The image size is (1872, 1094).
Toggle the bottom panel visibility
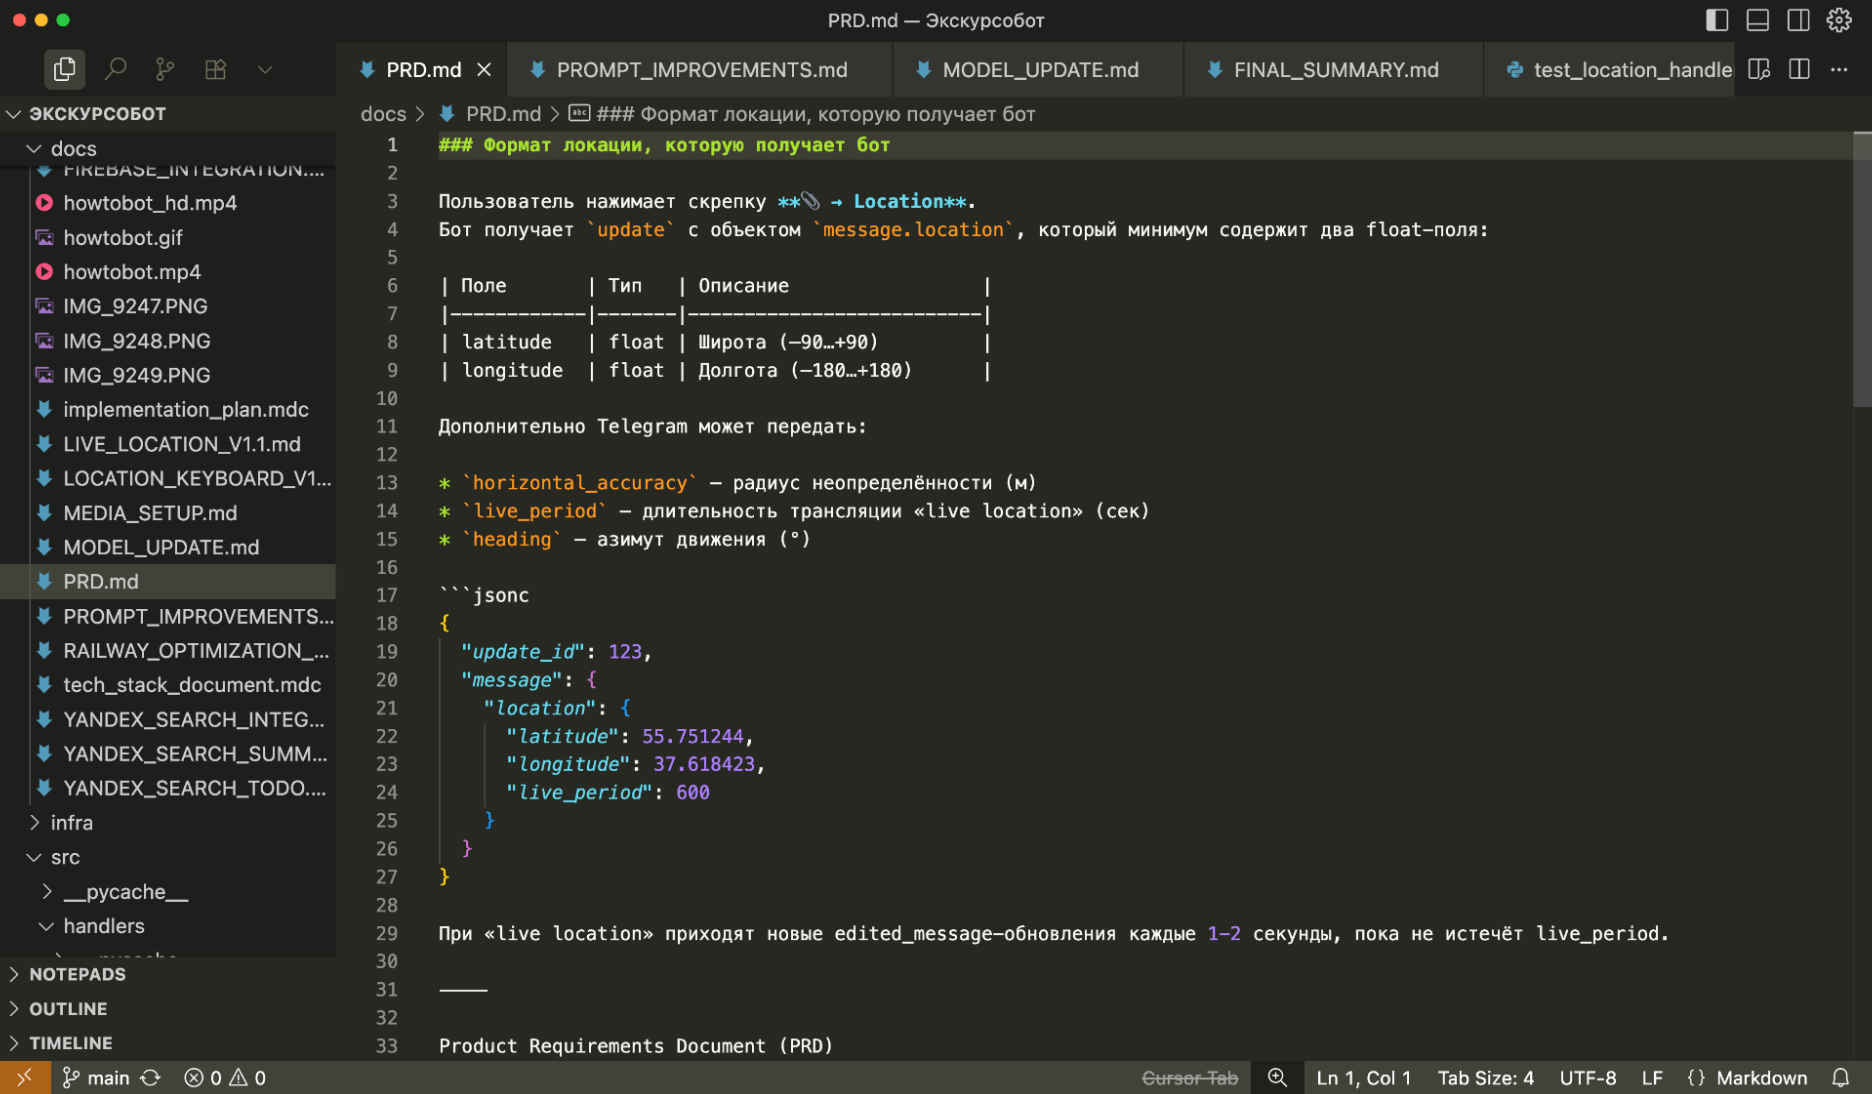(x=1757, y=20)
